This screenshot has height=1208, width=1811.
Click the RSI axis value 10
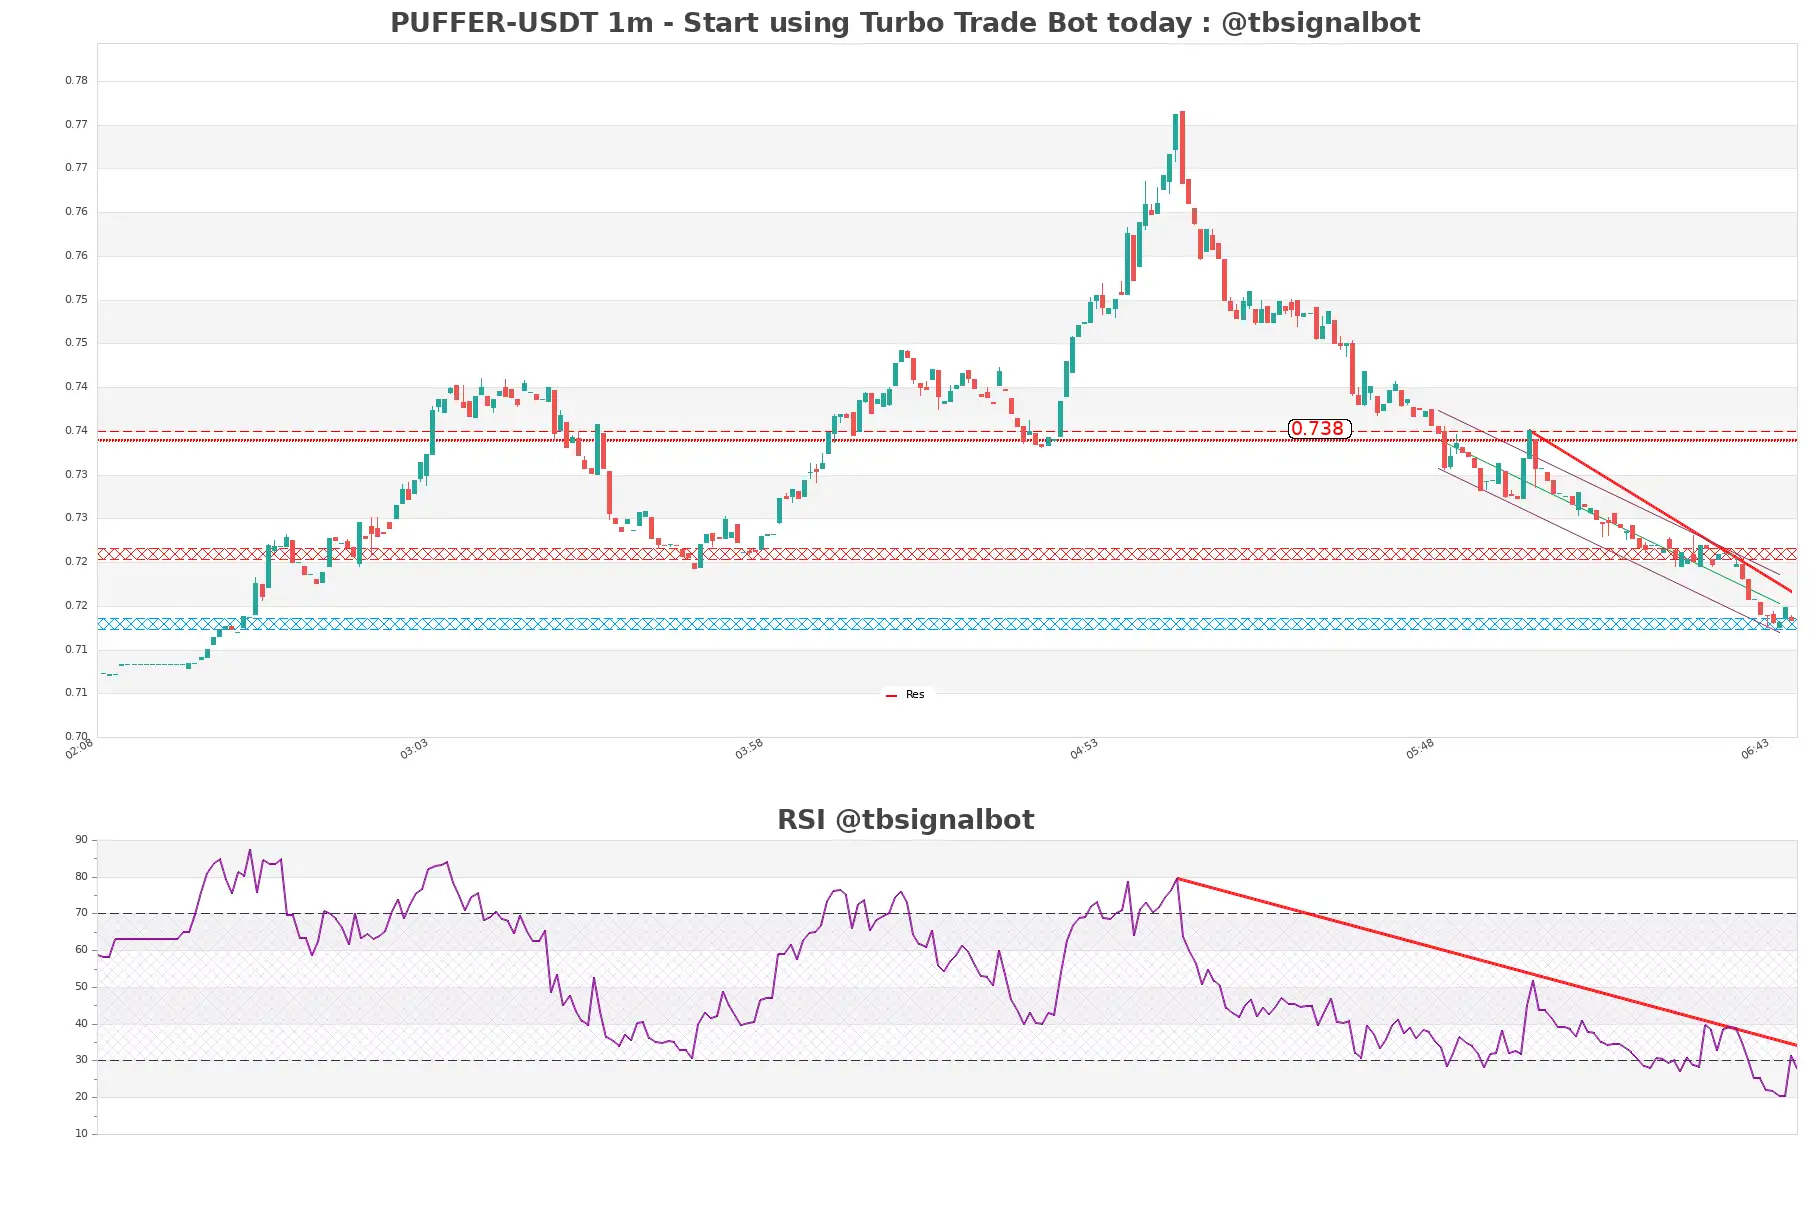(x=81, y=1133)
